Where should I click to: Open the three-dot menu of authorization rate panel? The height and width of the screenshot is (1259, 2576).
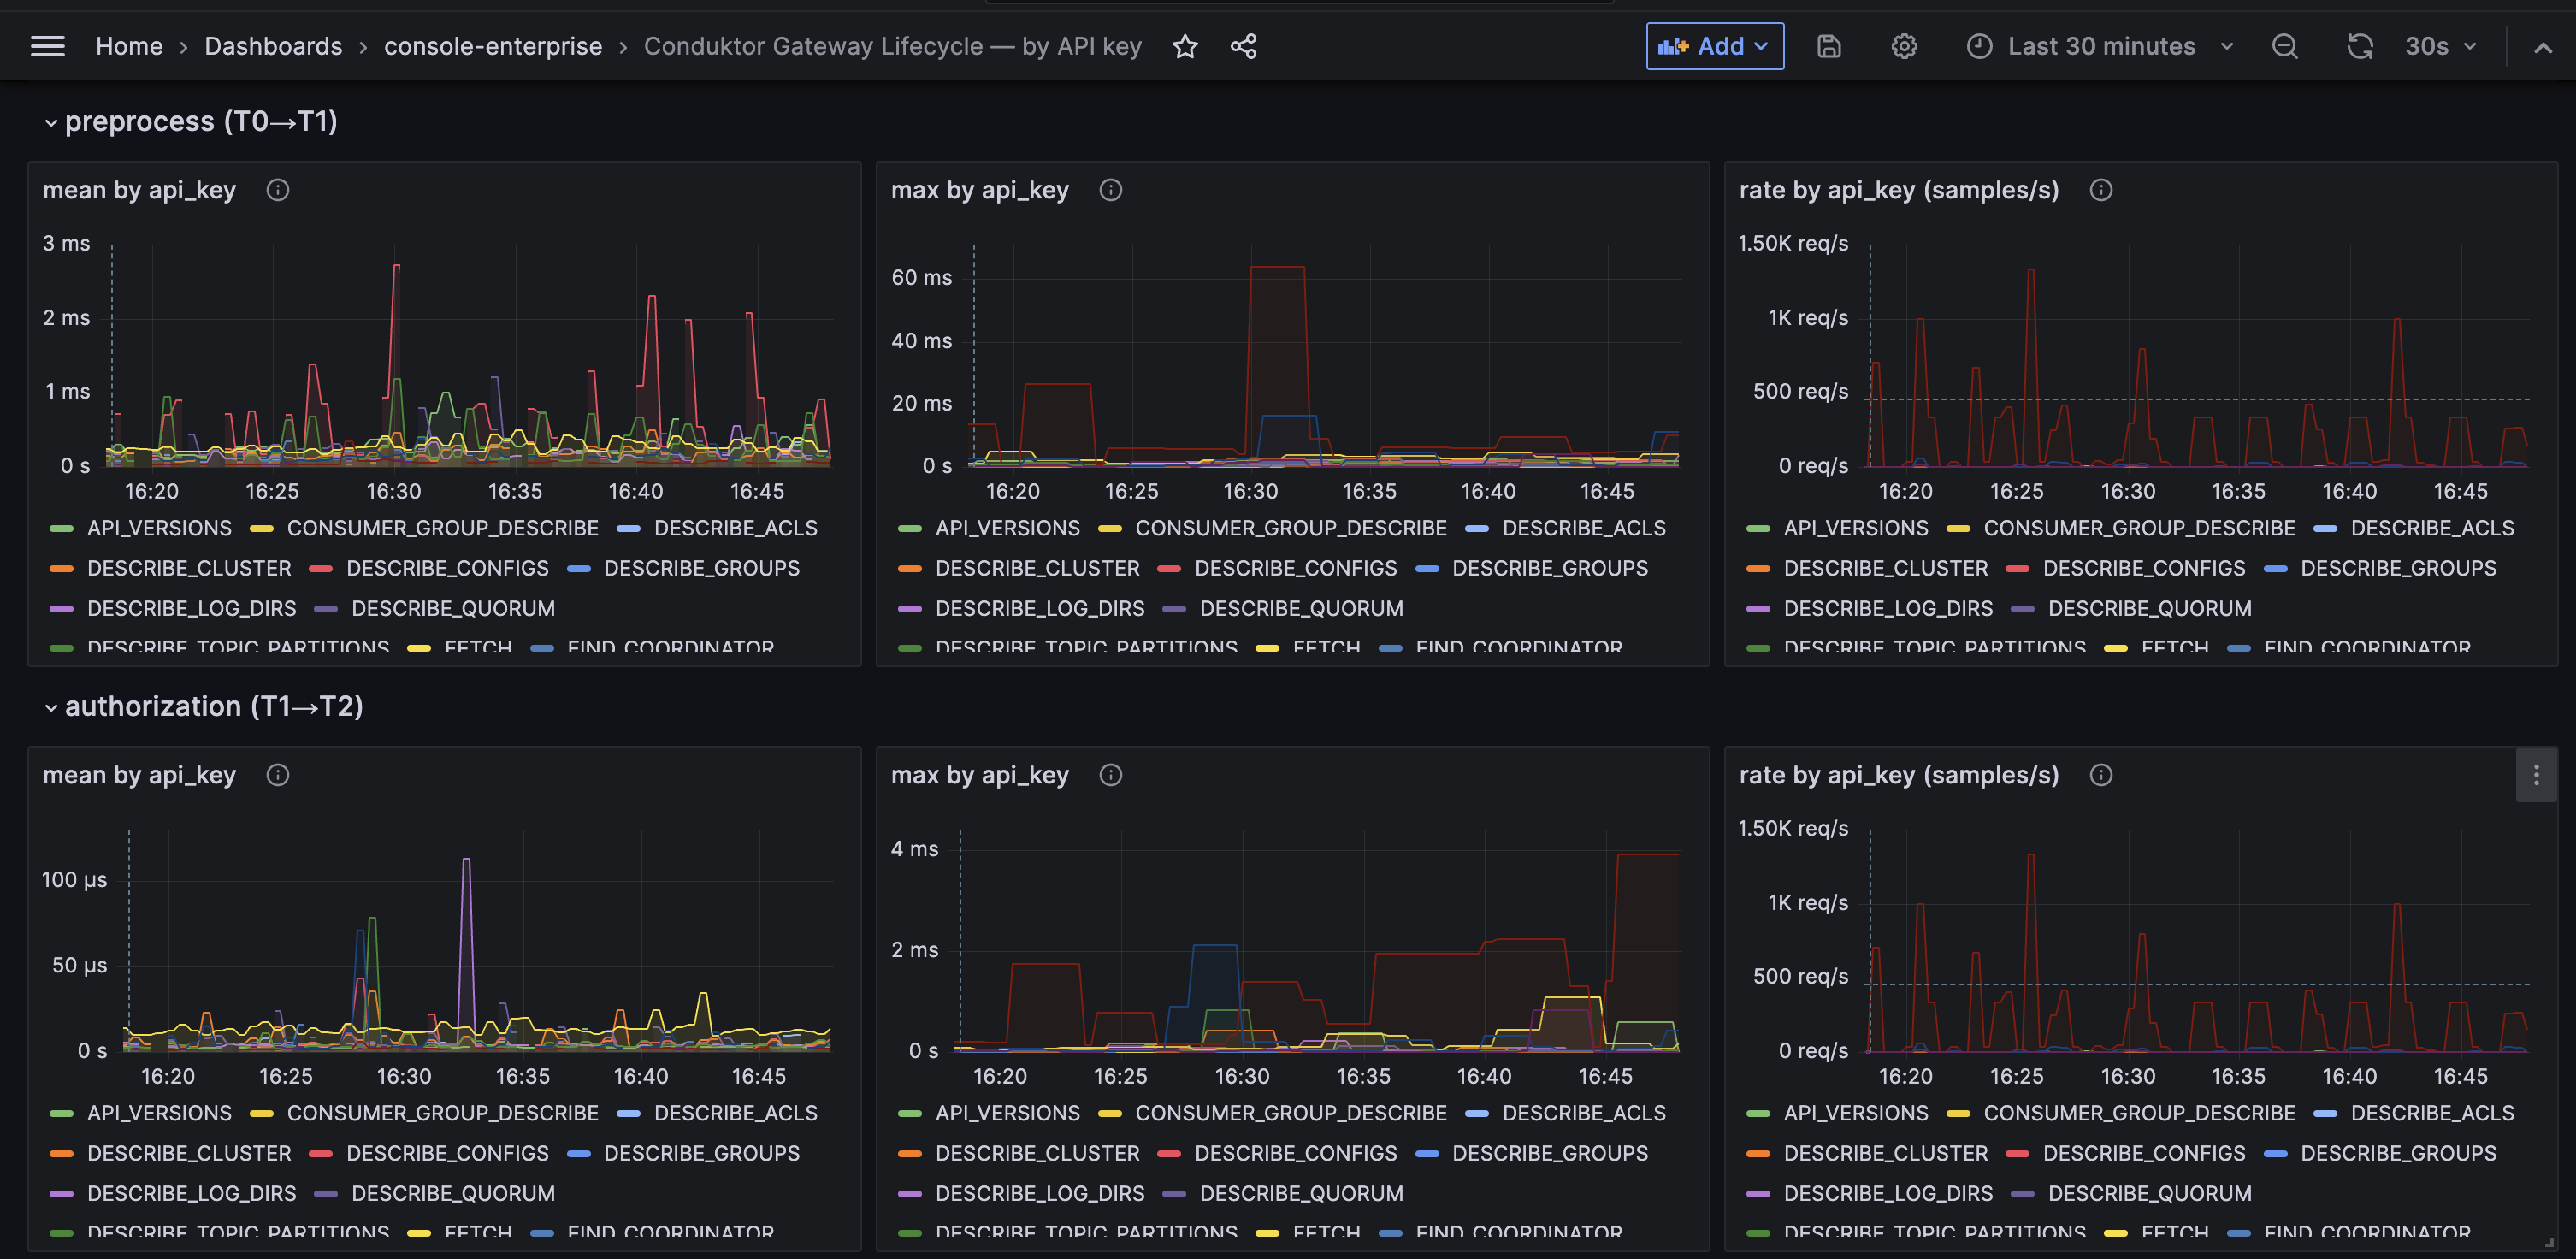2536,775
